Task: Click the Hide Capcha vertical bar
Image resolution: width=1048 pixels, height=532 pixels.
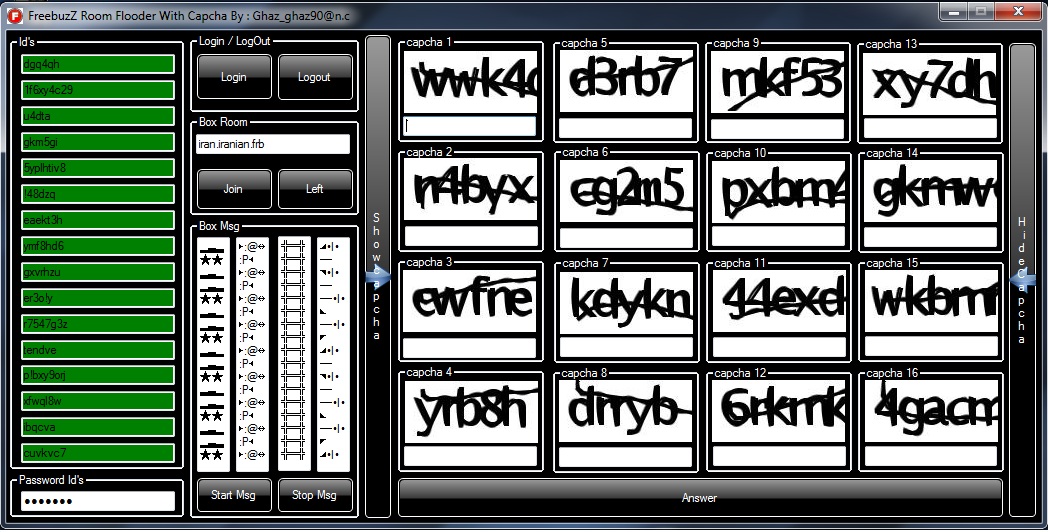Action: point(1021,279)
